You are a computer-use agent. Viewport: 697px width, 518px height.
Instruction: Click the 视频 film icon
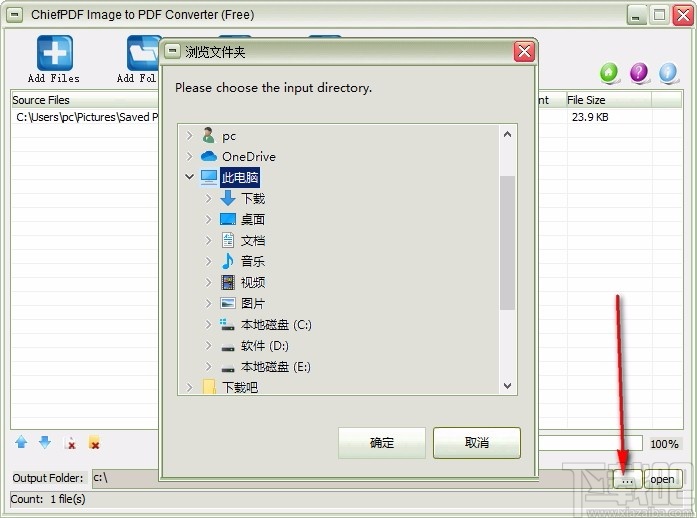tap(228, 282)
